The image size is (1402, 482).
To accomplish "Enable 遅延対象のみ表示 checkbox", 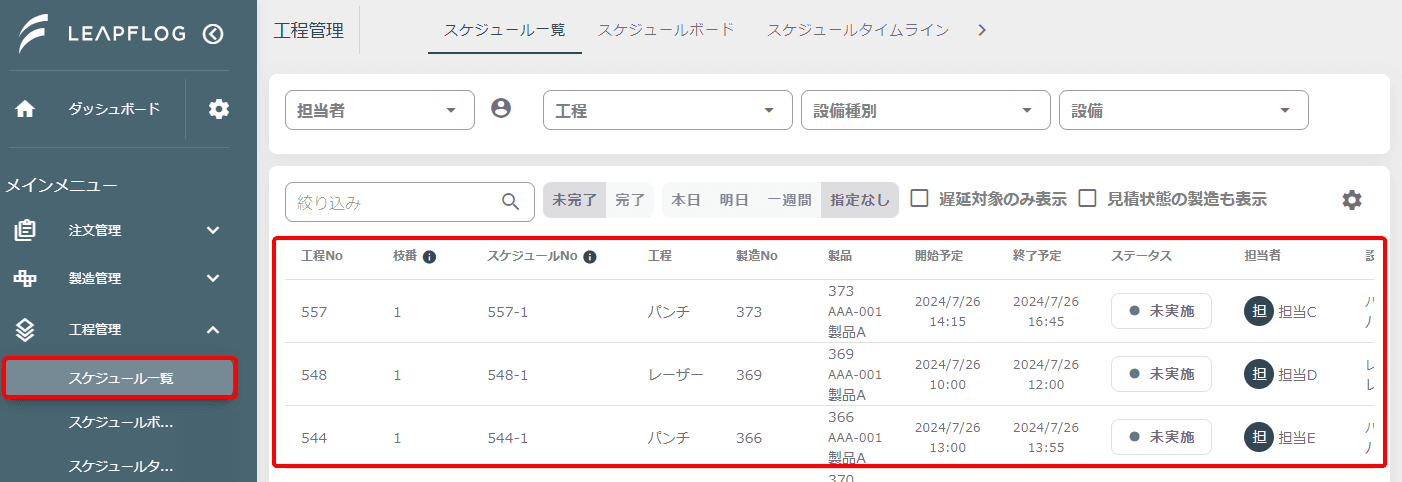I will coord(920,198).
